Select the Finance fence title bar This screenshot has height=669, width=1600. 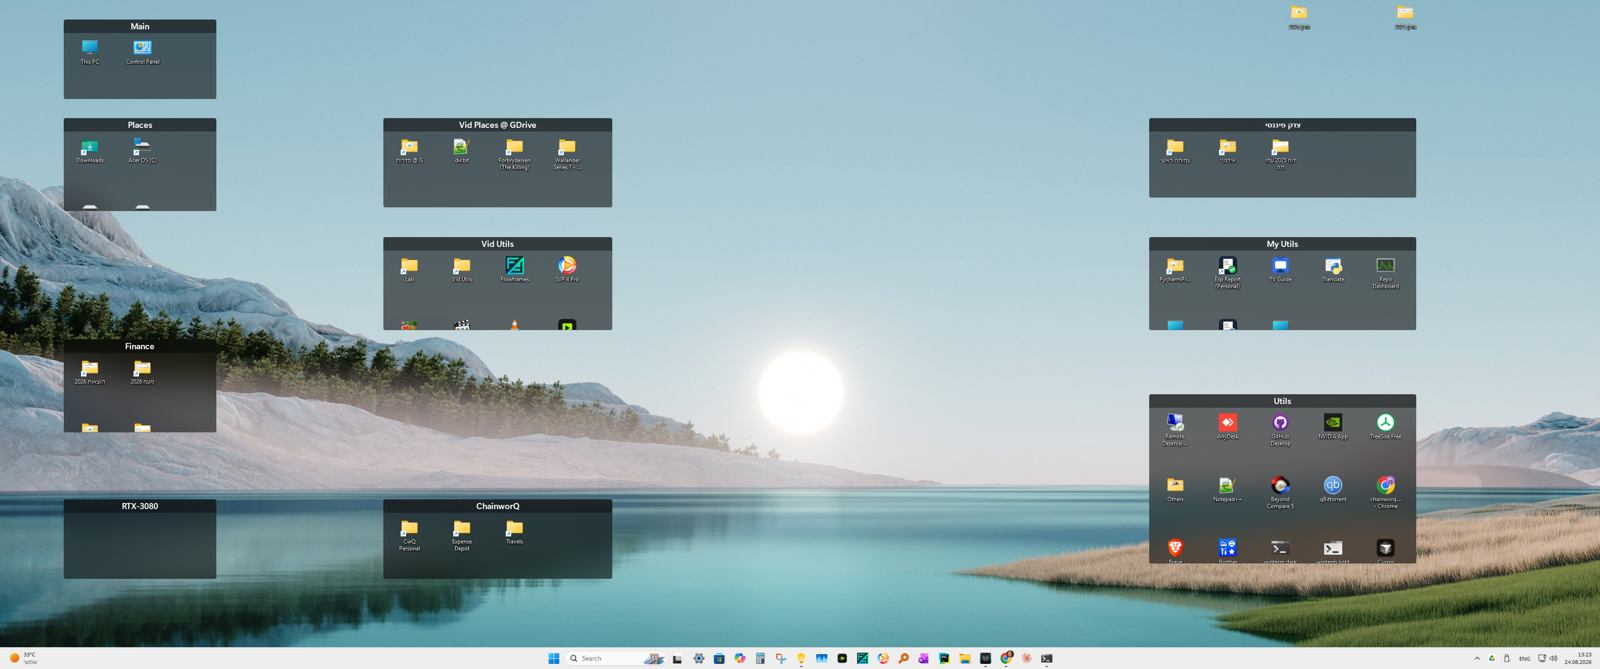[x=140, y=346]
